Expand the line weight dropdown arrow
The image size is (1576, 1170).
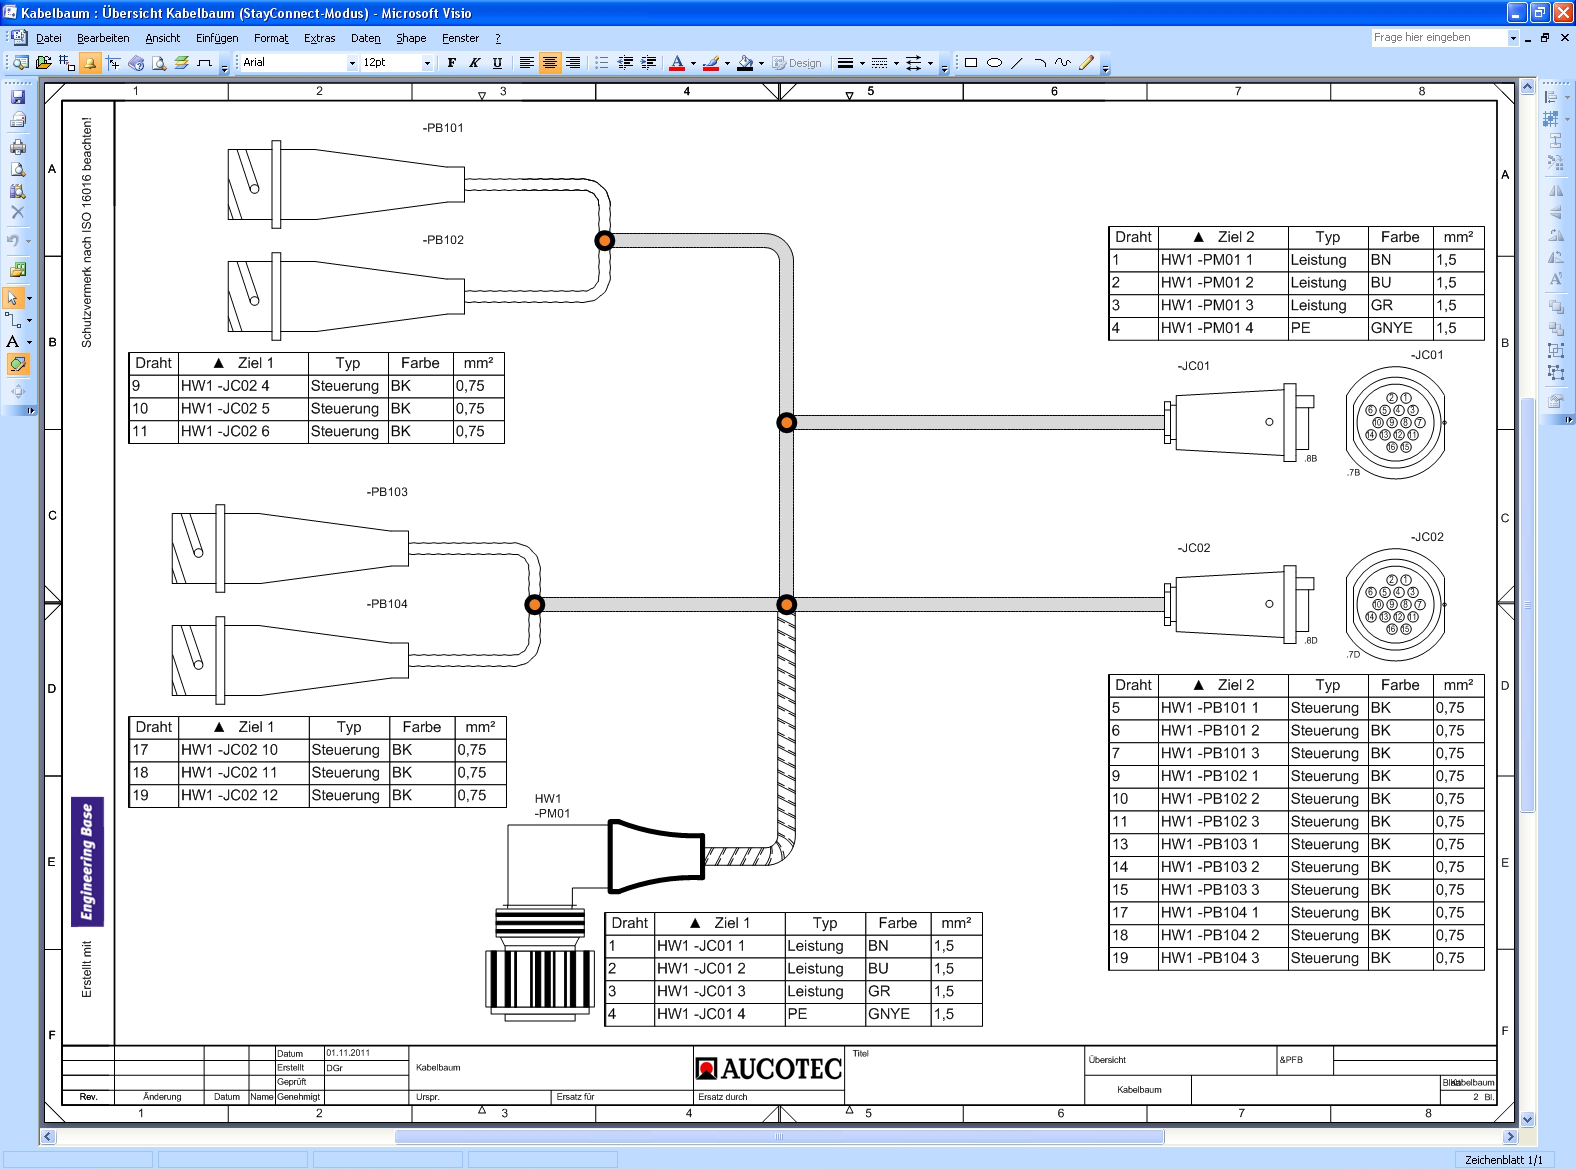pos(862,63)
